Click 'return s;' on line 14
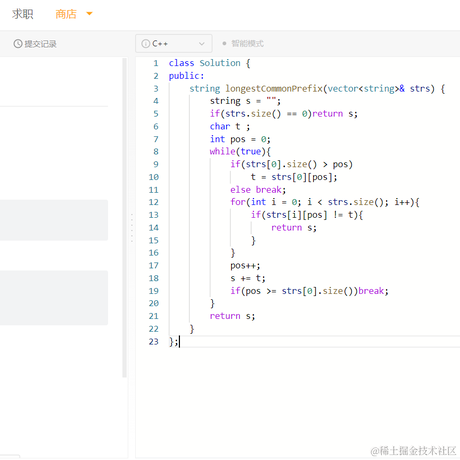 [x=294, y=227]
